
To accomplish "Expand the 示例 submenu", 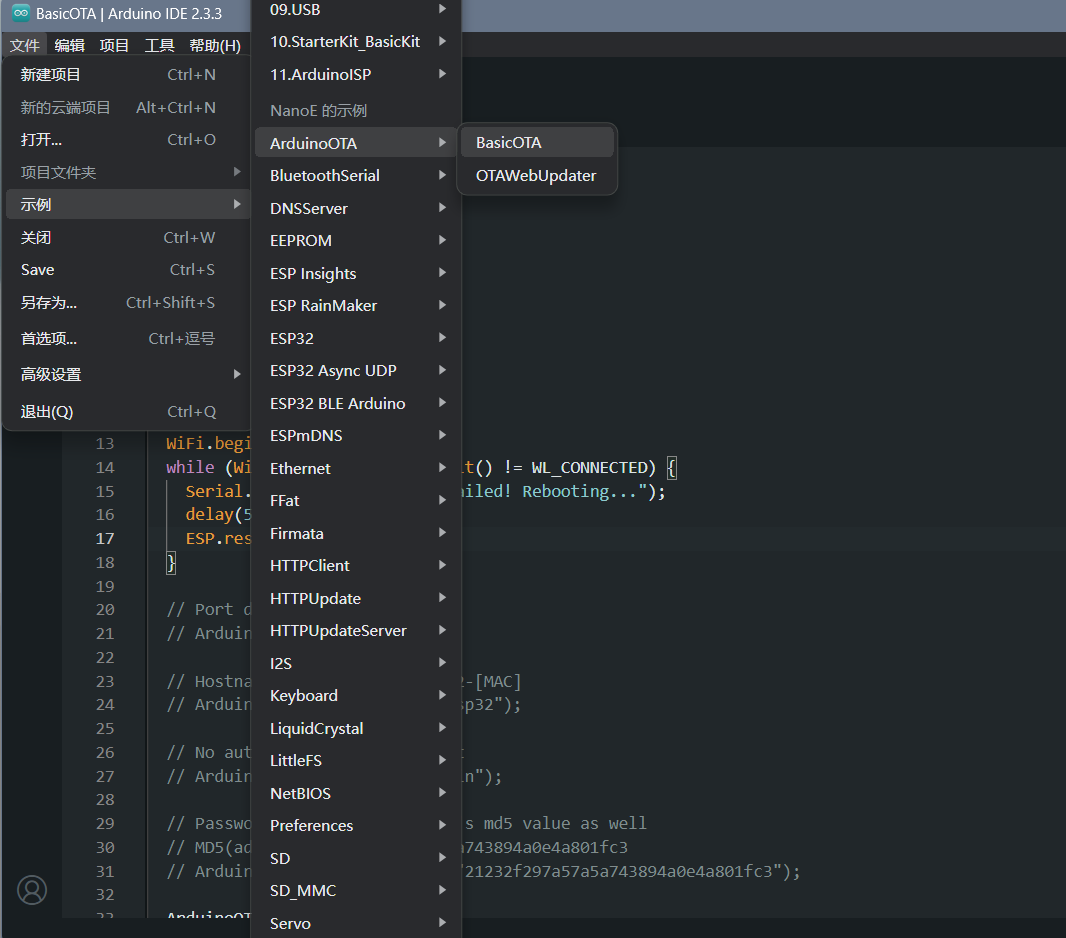I will point(126,204).
